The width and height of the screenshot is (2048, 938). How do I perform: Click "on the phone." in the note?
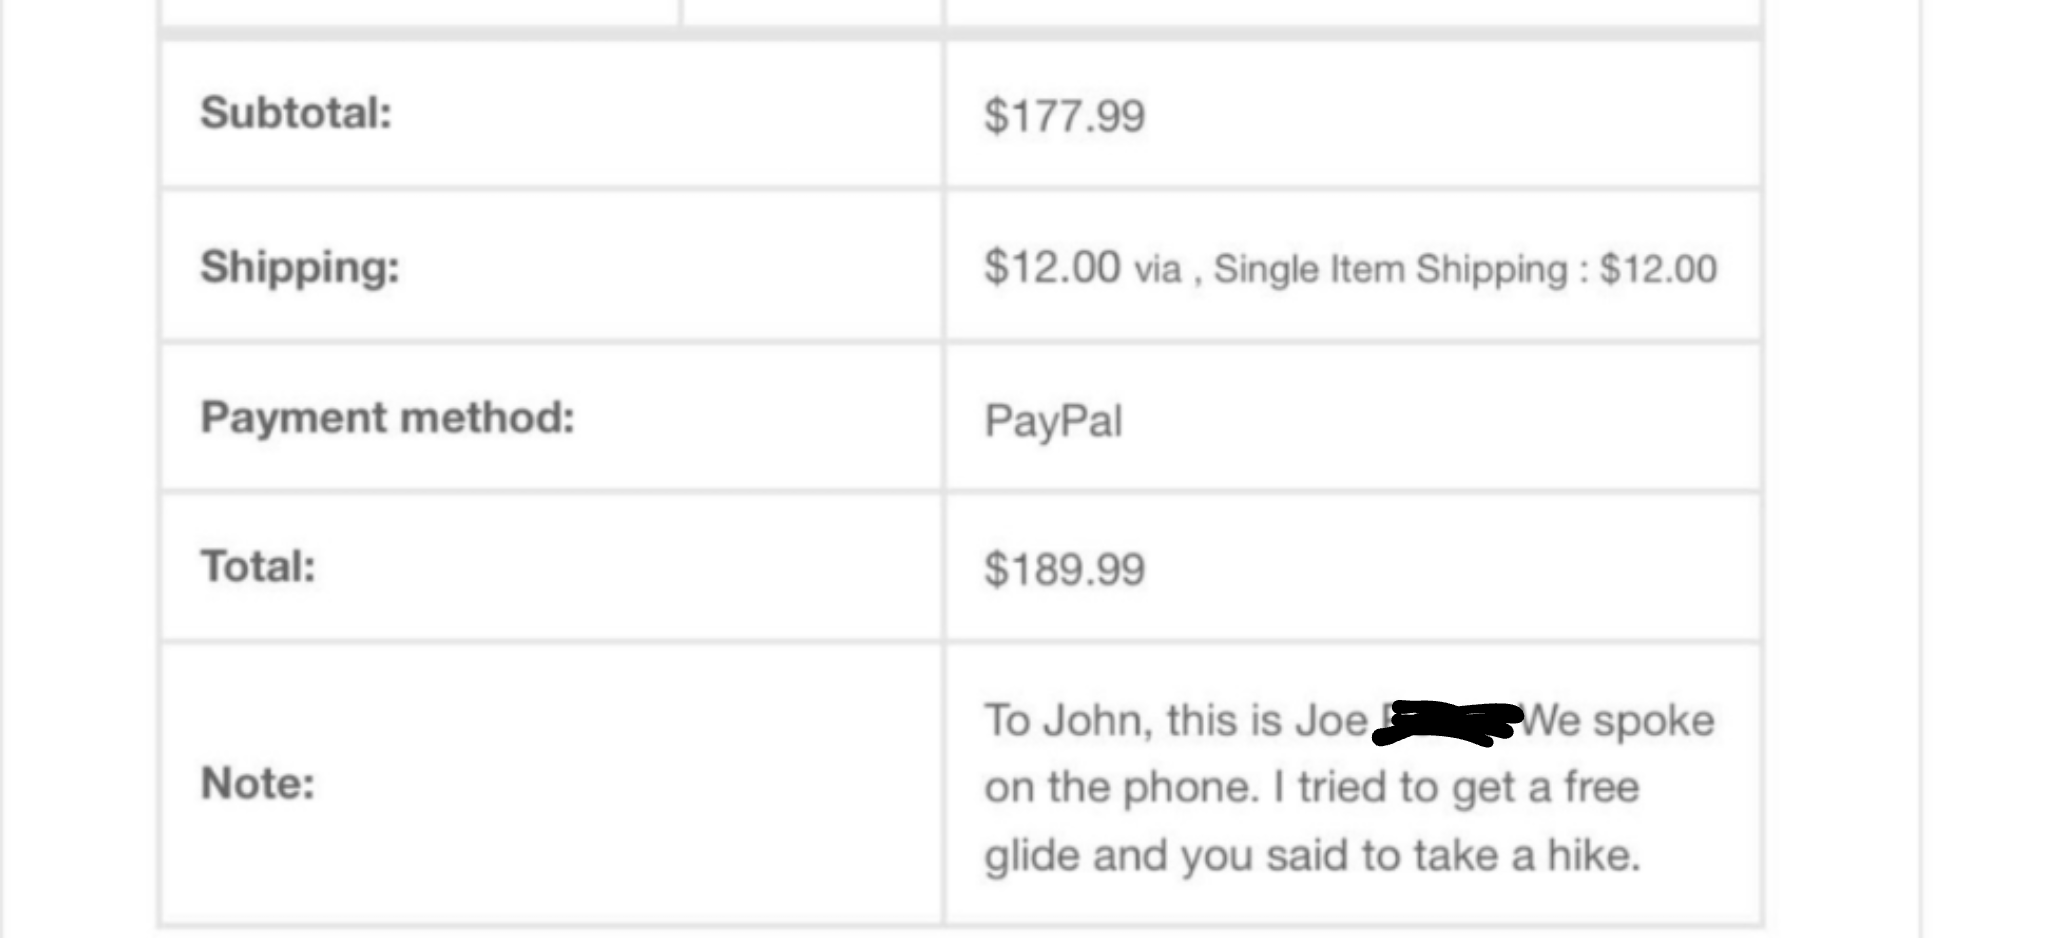click(1120, 788)
